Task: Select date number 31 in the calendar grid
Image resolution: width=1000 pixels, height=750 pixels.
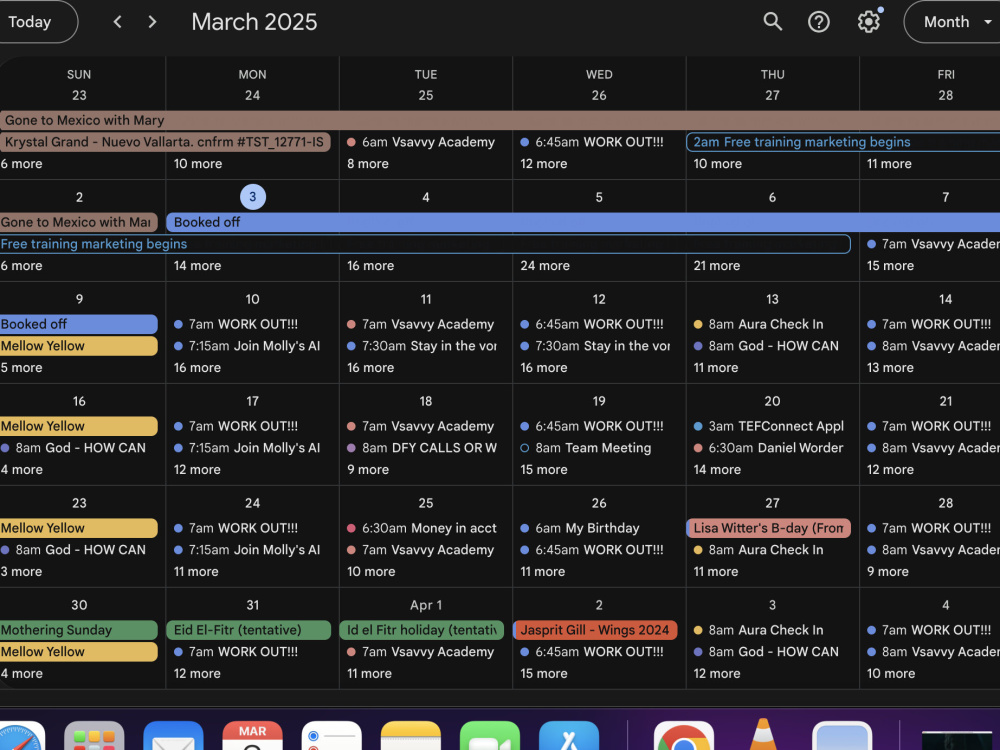Action: (x=253, y=605)
